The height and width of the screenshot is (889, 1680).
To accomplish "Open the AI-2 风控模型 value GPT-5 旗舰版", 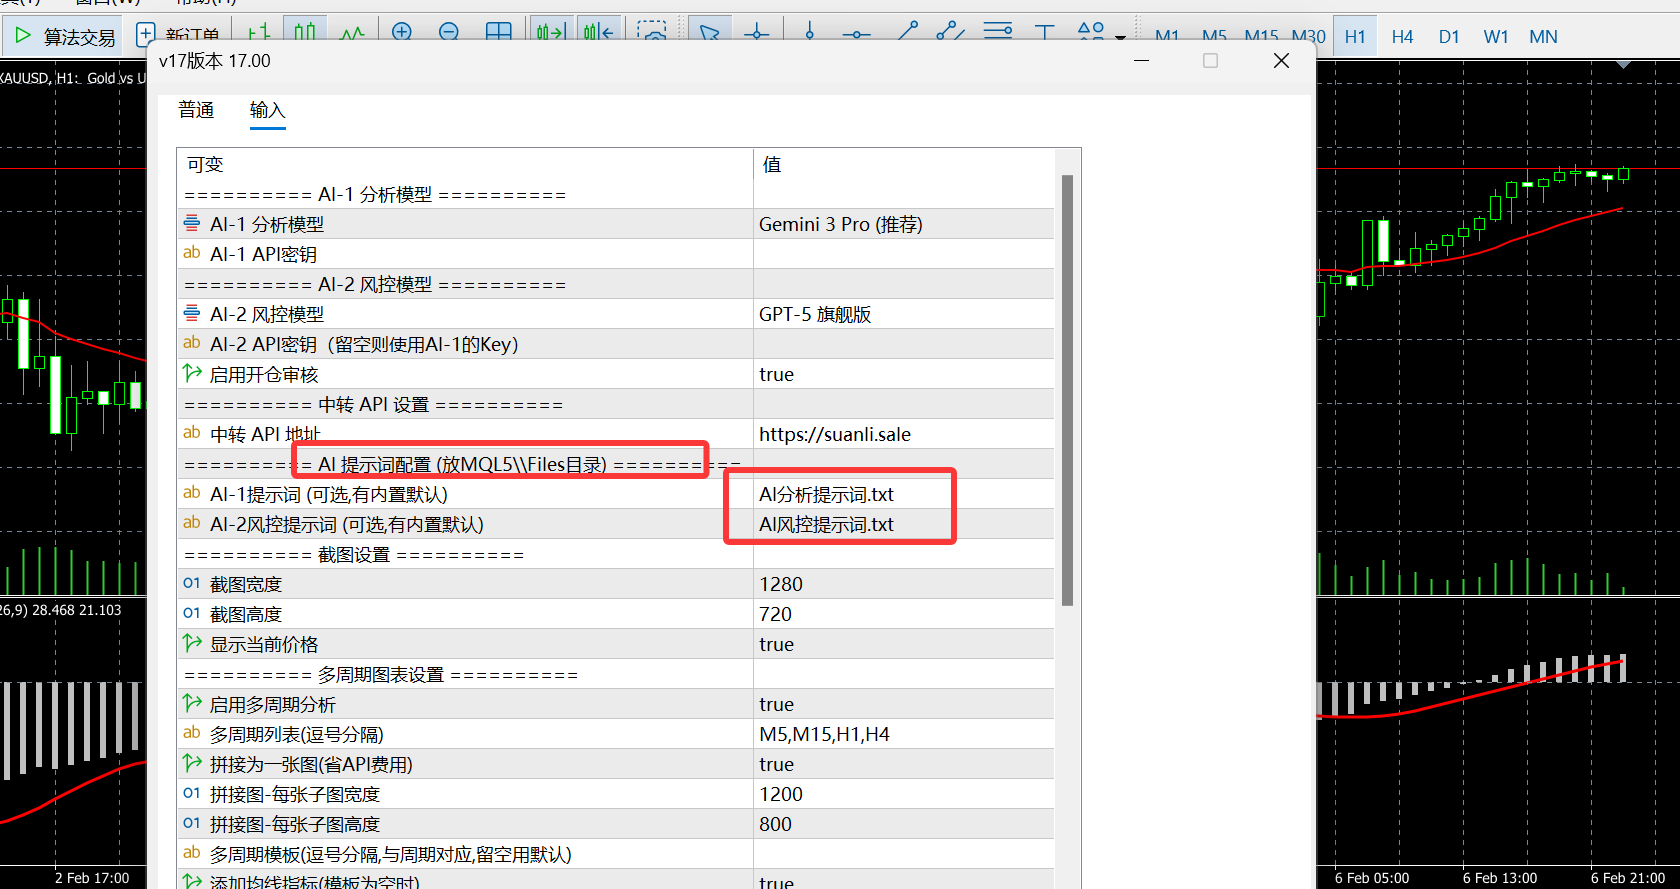I will pos(904,314).
